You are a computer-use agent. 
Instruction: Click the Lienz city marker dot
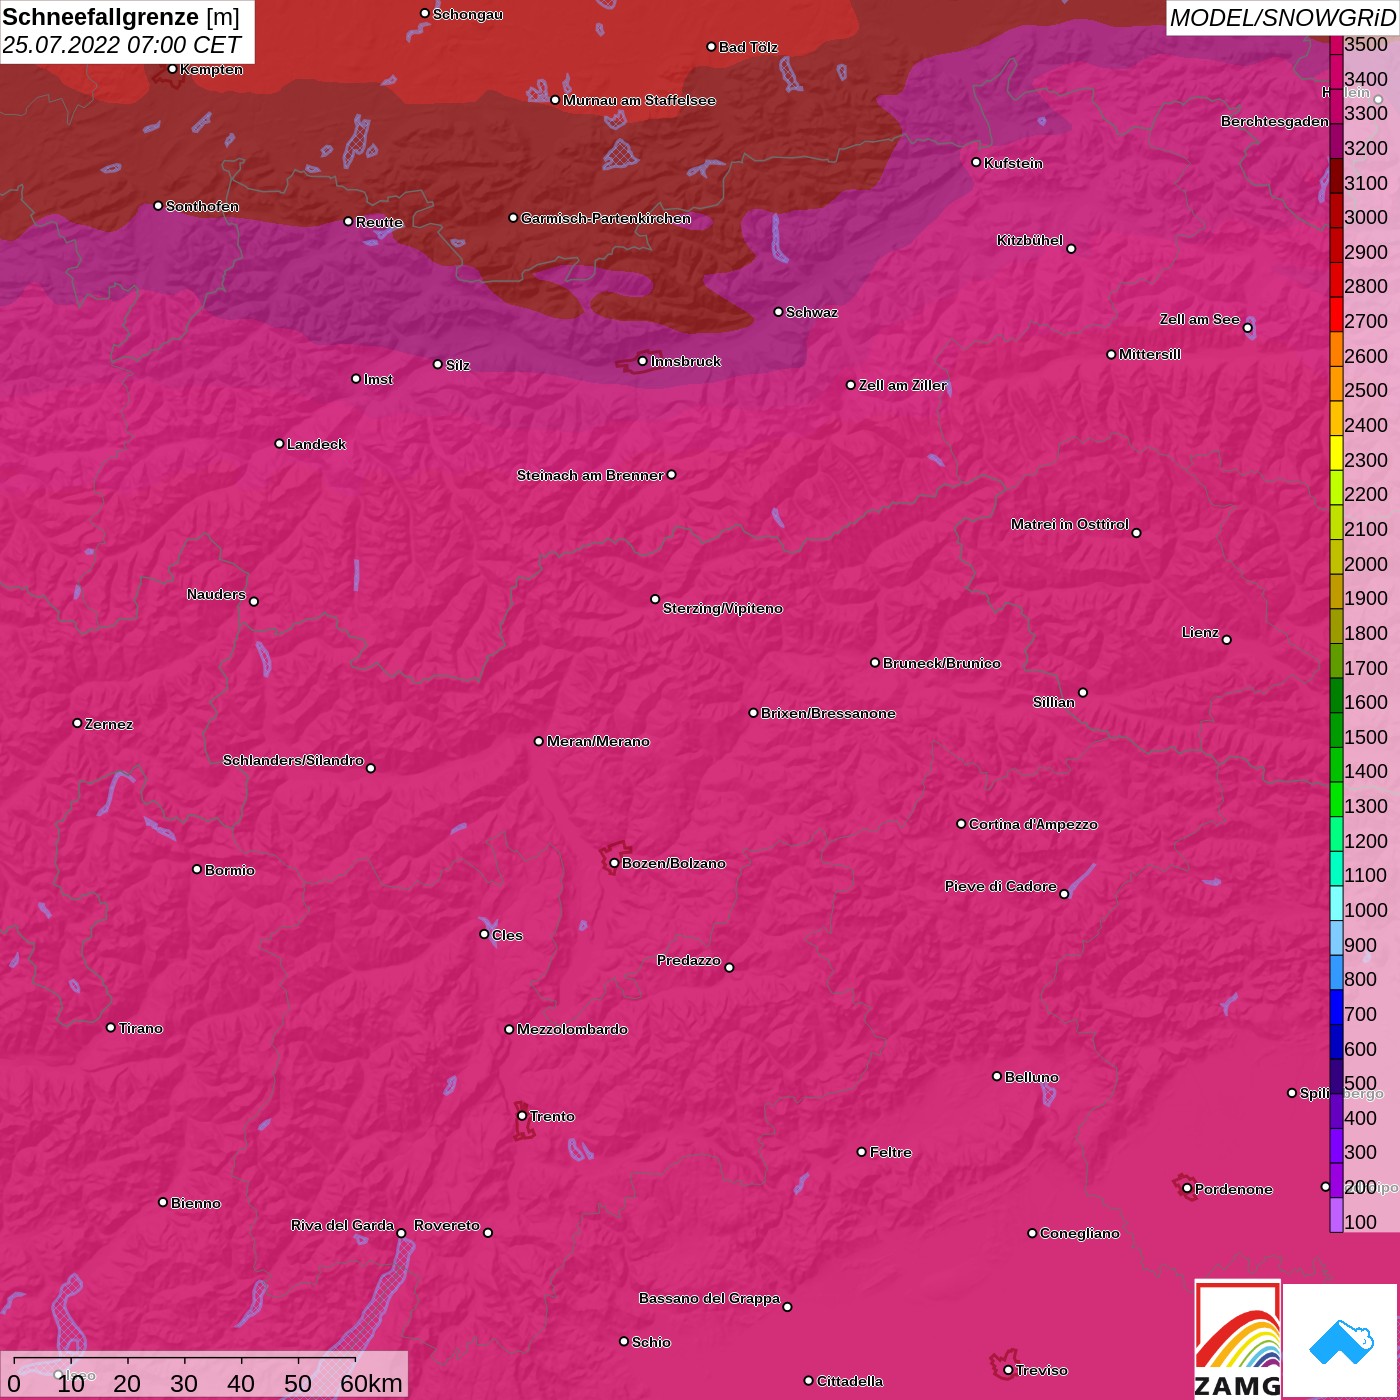[x=1227, y=639]
